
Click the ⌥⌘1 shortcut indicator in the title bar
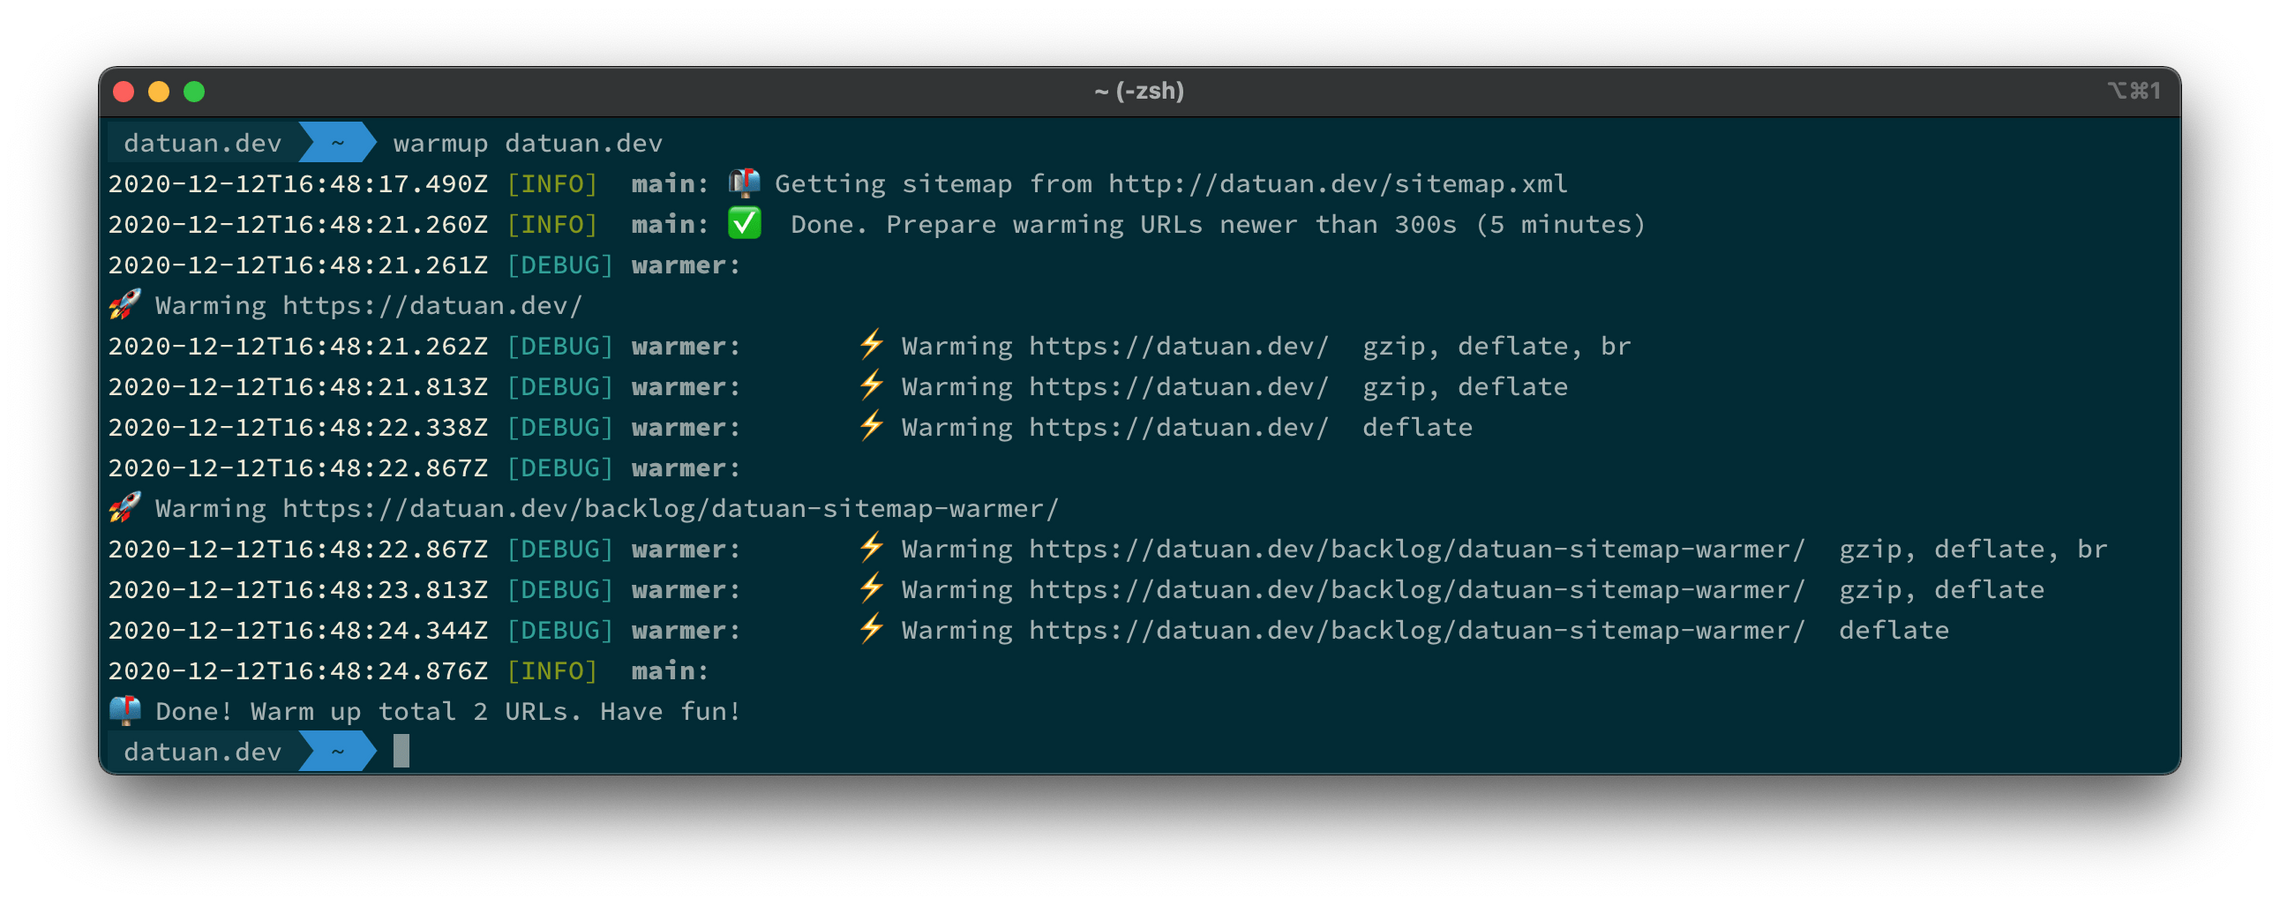(2134, 91)
